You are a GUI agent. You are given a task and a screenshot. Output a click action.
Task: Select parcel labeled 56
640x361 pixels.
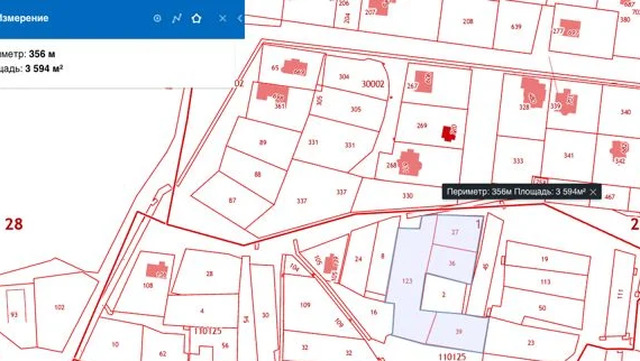[x=225, y=345]
